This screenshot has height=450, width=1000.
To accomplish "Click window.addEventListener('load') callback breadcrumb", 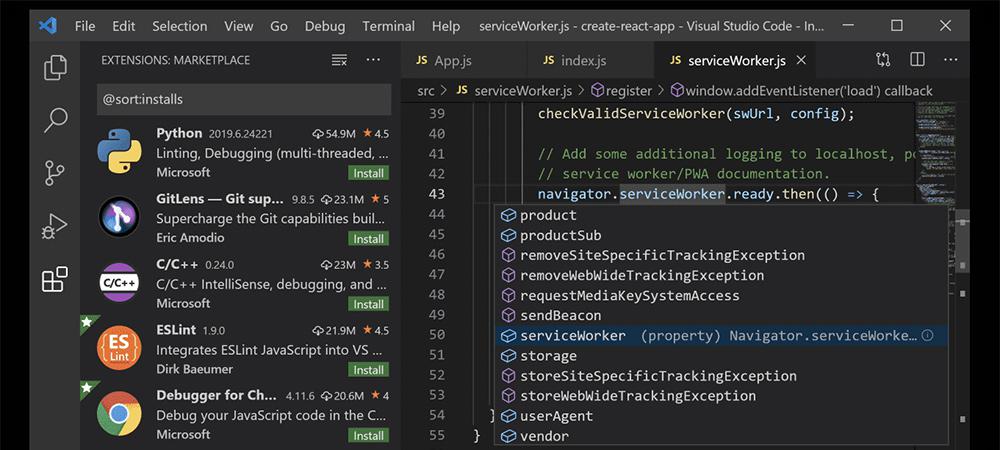I will coord(802,91).
